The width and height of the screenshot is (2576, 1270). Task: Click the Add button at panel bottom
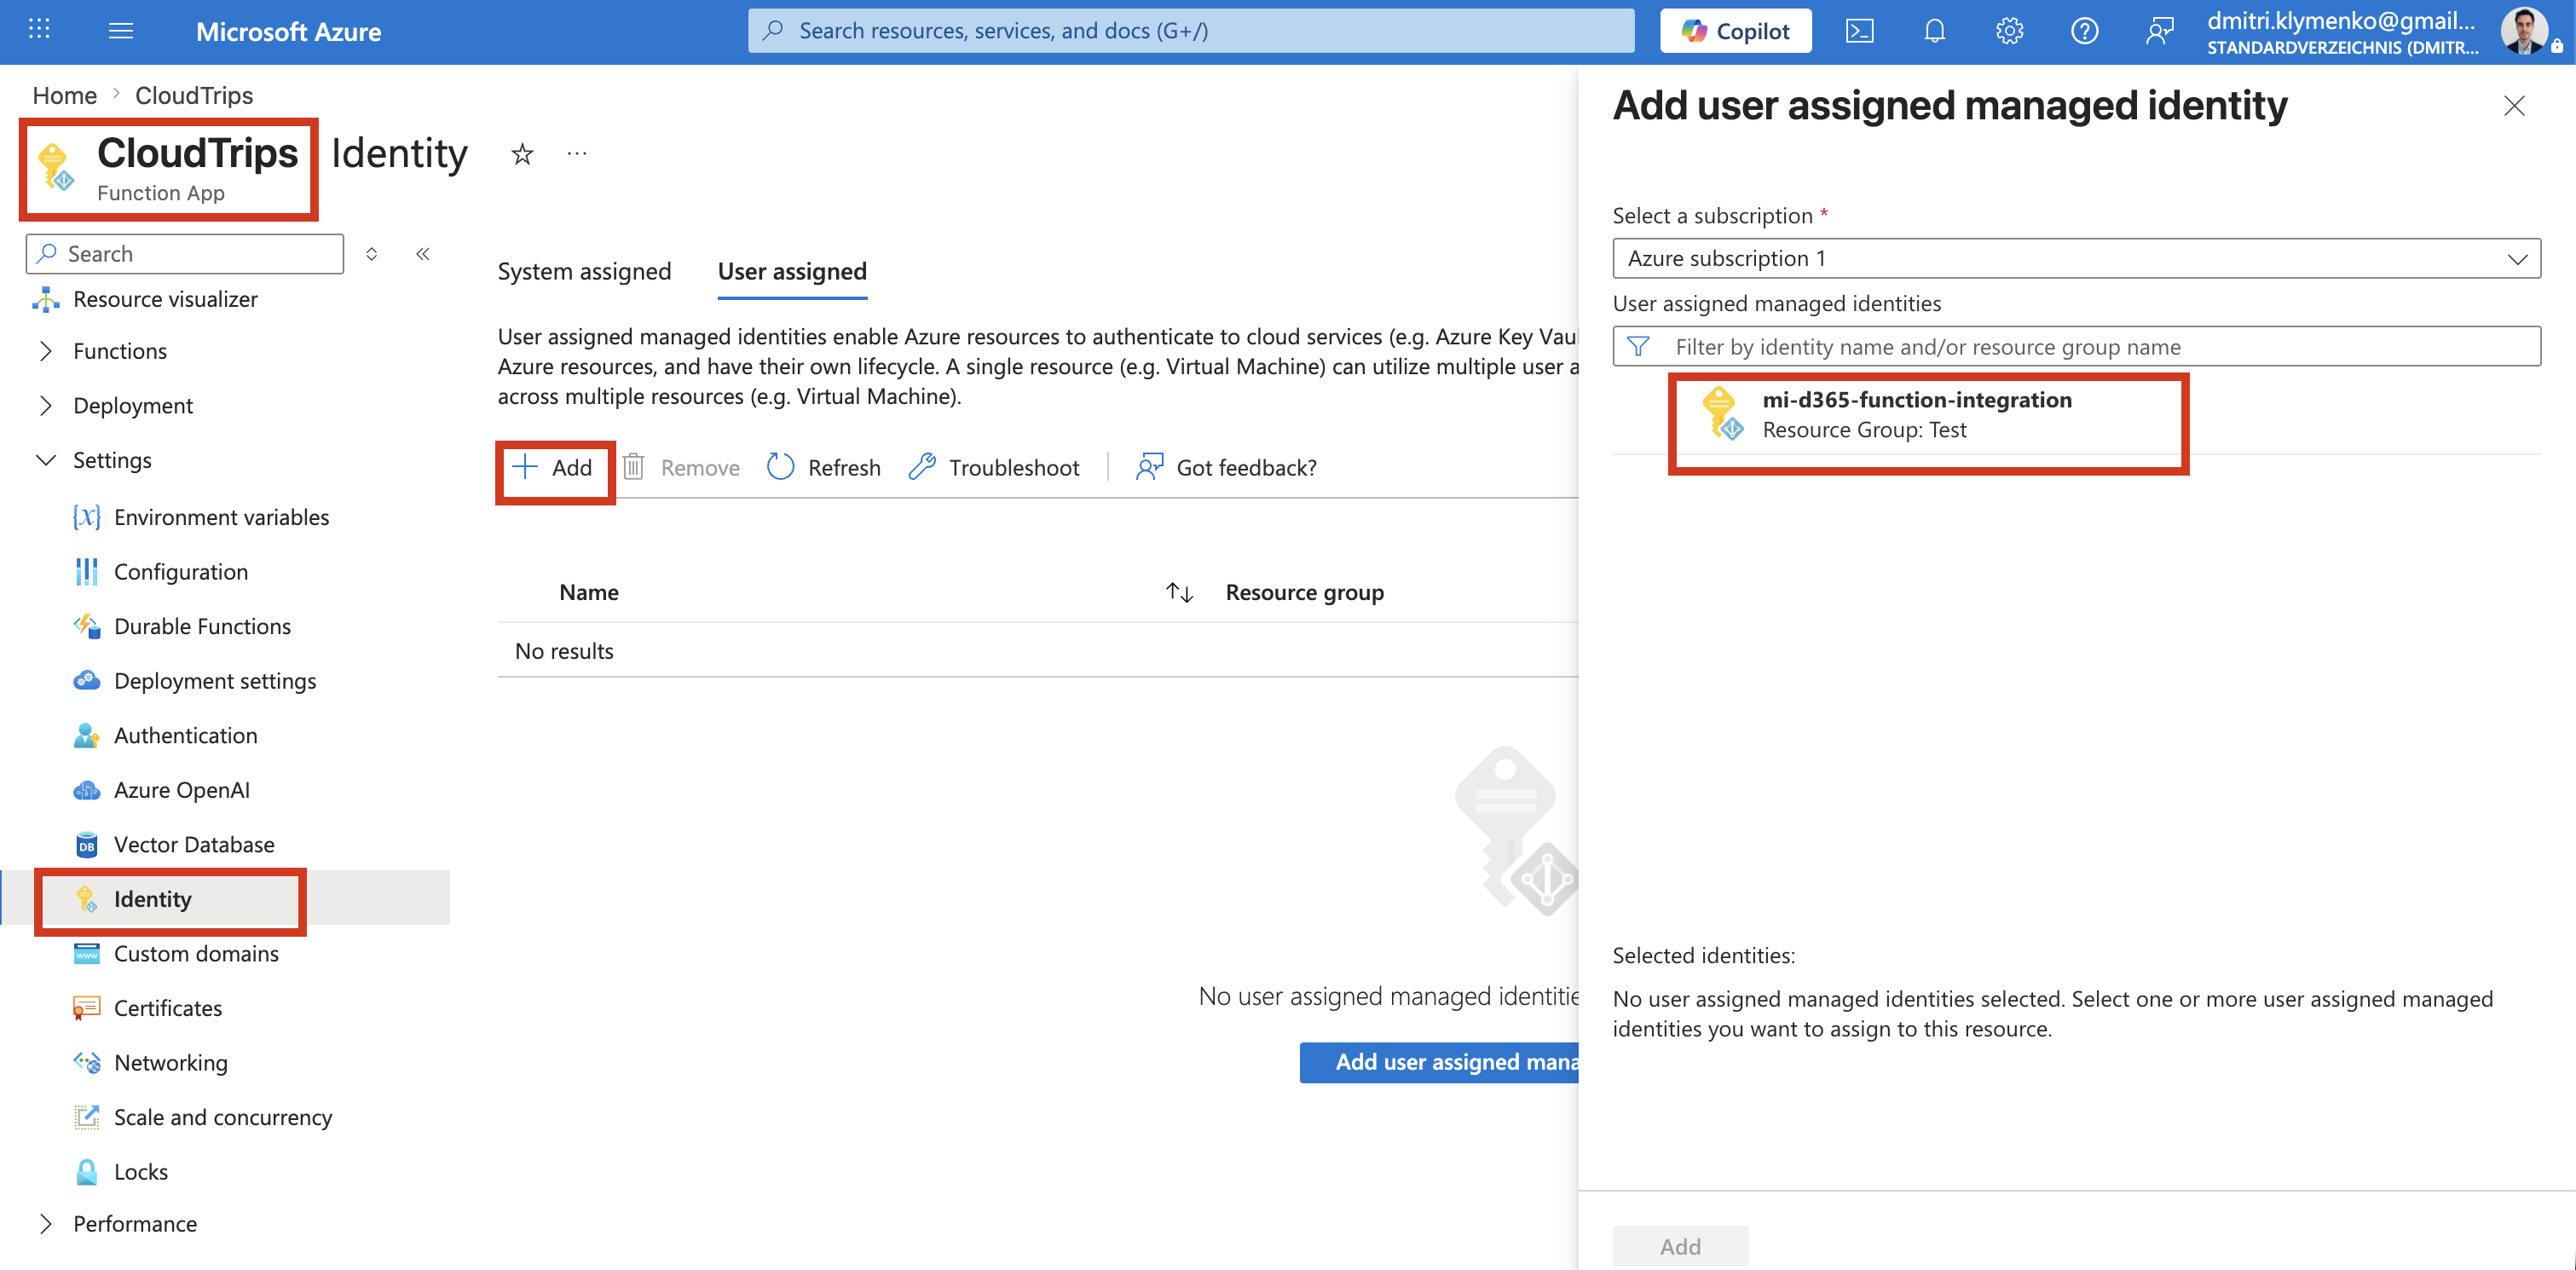(1680, 1246)
